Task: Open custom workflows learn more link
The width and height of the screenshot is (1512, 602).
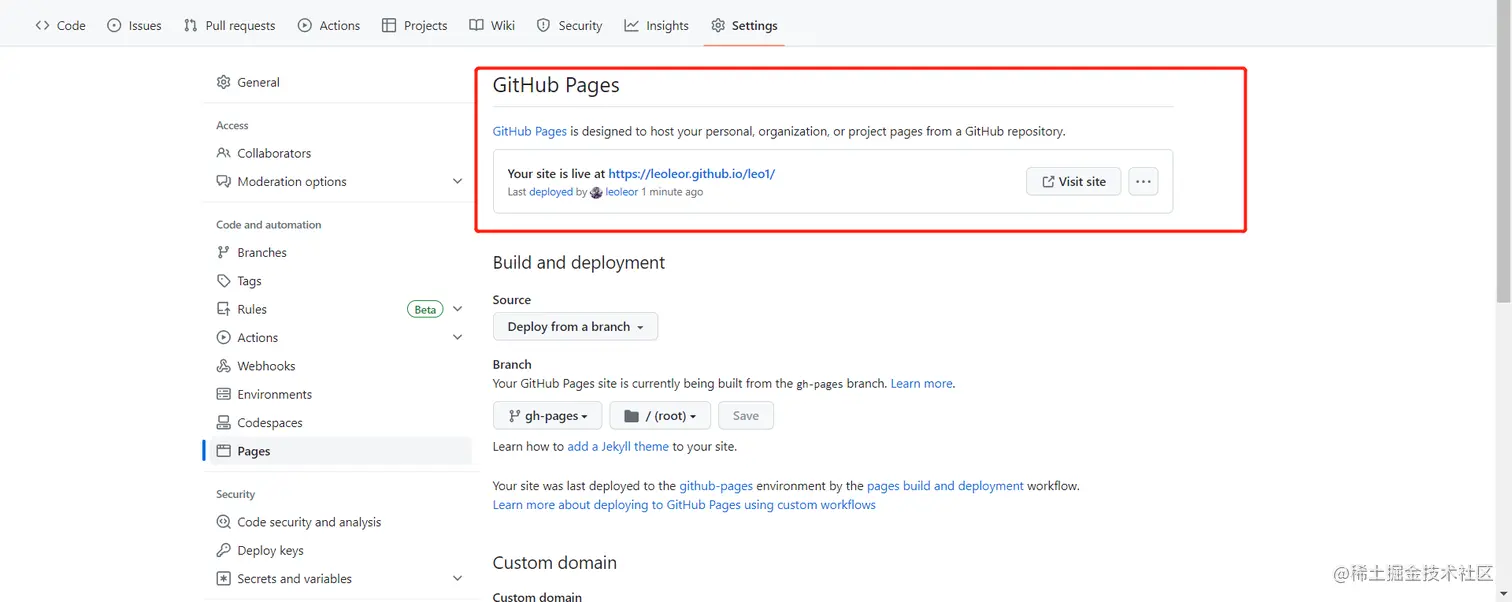Action: click(684, 505)
